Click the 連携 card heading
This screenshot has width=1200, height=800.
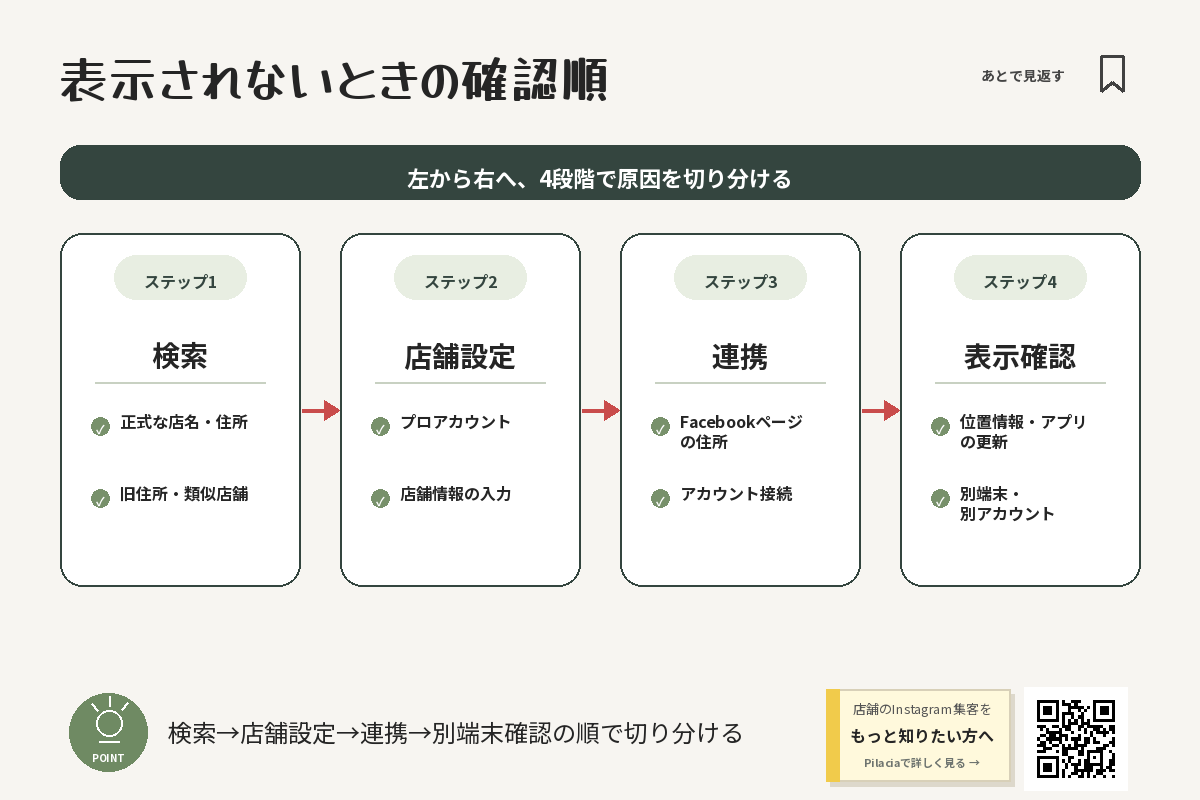(x=740, y=356)
